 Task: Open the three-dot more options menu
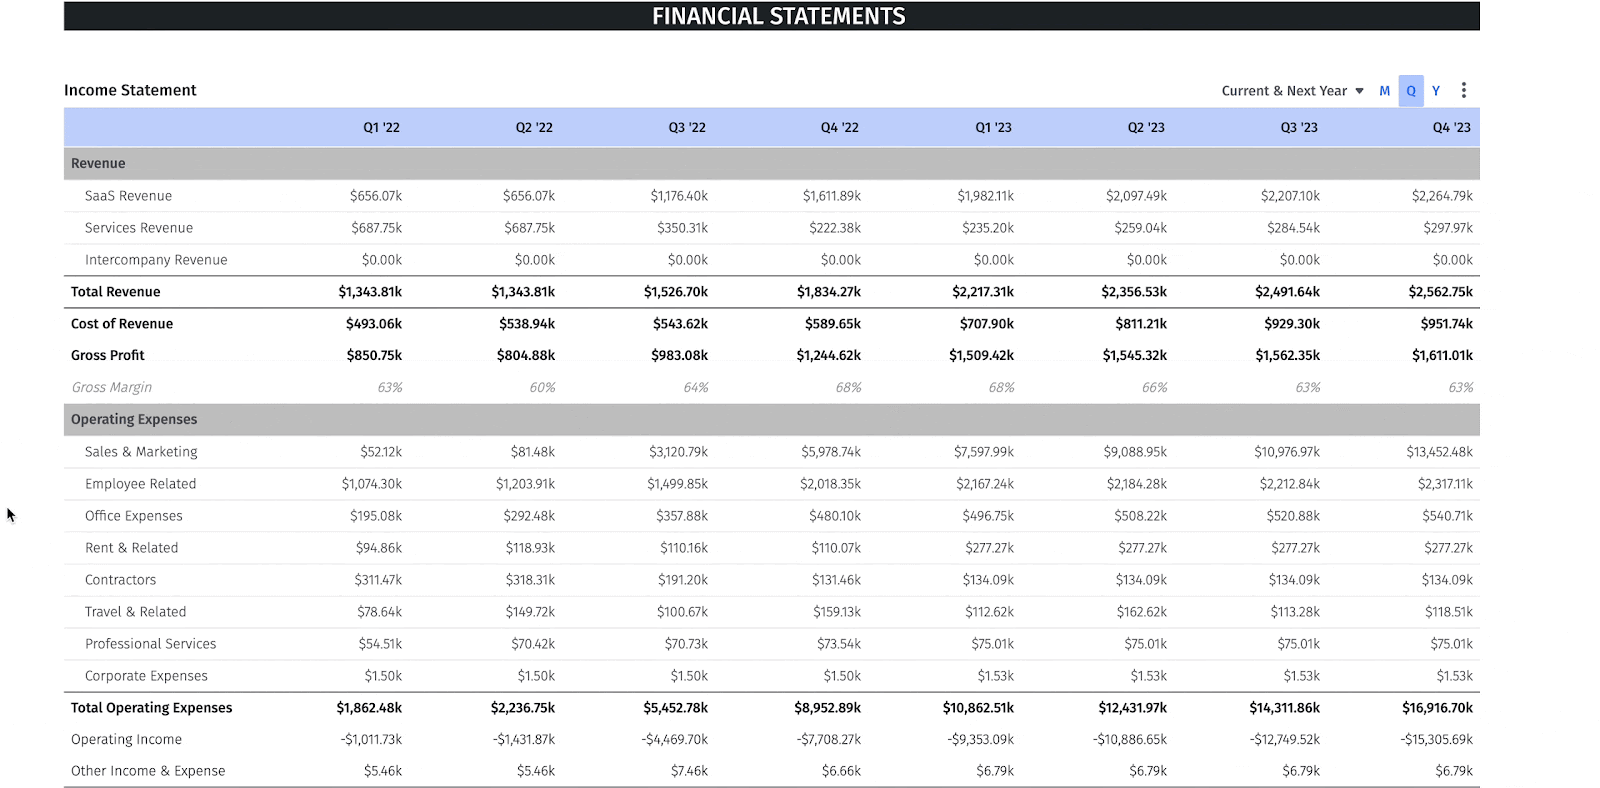point(1464,90)
